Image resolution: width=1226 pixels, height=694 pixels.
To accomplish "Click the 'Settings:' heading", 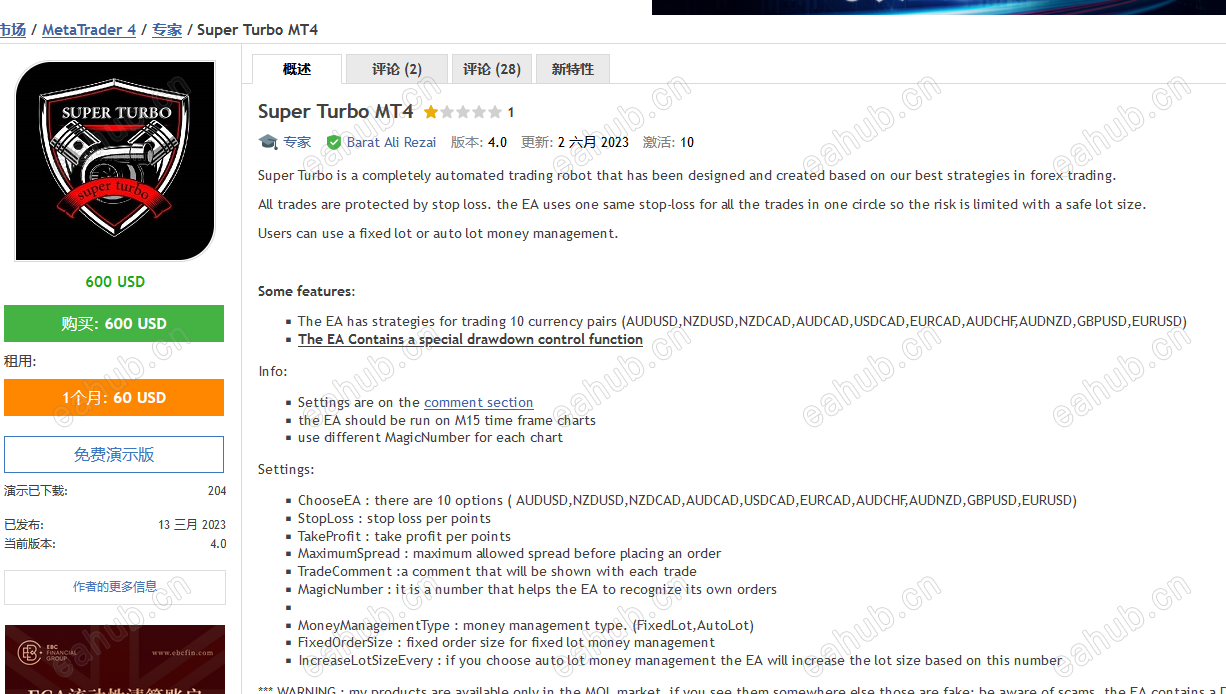I will pyautogui.click(x=286, y=469).
